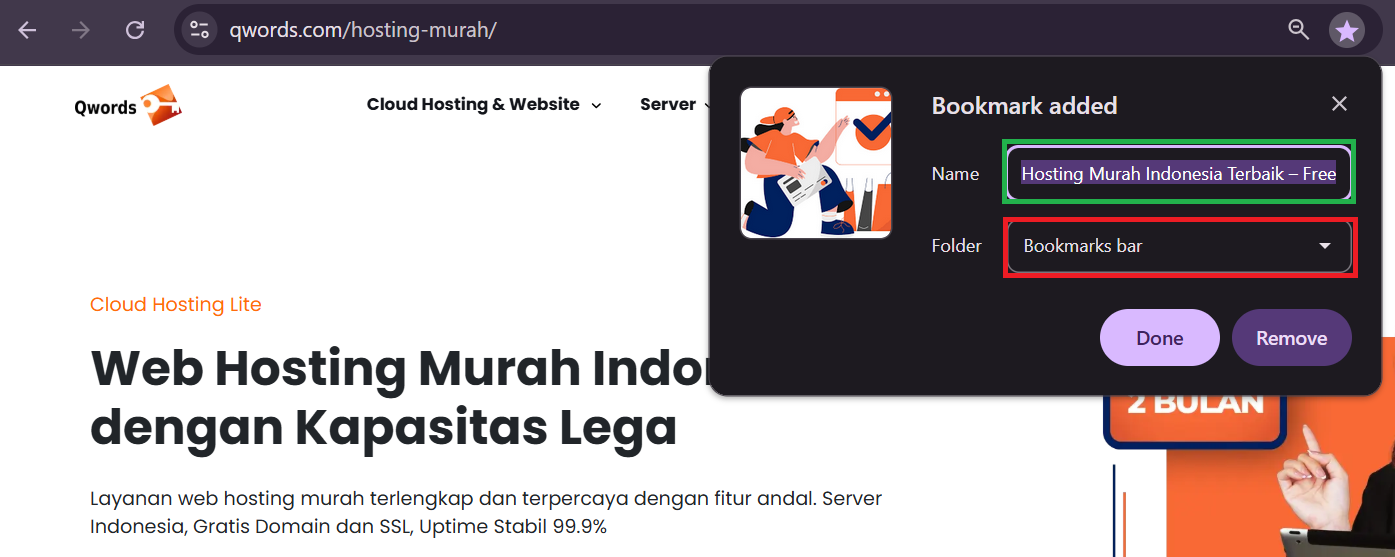Viewport: 1395px width, 557px height.
Task: Click the Cloud Hosting Lite text
Action: [176, 305]
